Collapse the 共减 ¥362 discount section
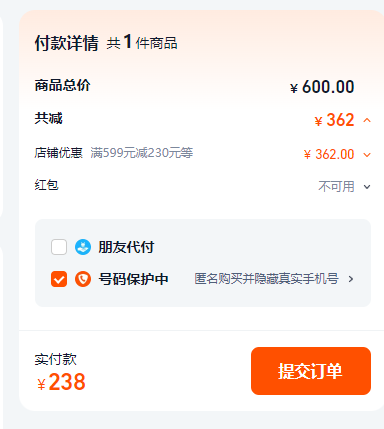384x429 pixels. coord(367,120)
